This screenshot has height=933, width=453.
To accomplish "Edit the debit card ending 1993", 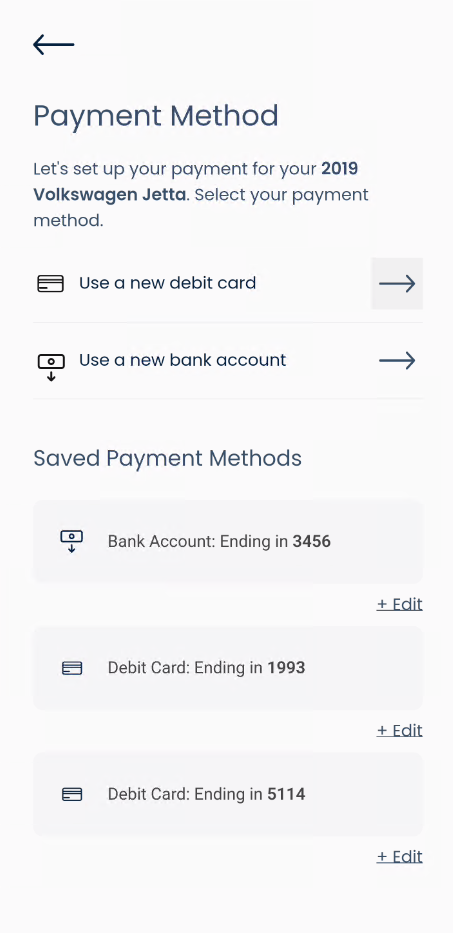I will [399, 730].
